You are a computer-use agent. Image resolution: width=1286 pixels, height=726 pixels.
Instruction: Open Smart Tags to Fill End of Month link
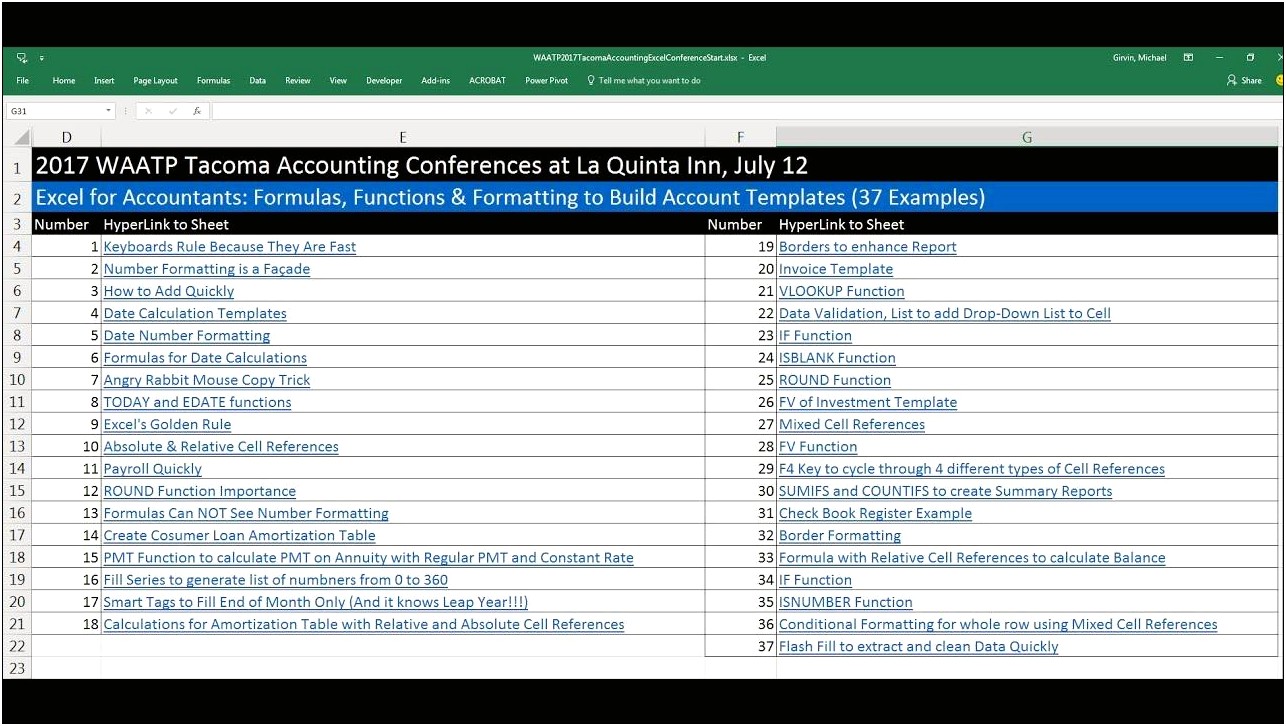(316, 602)
